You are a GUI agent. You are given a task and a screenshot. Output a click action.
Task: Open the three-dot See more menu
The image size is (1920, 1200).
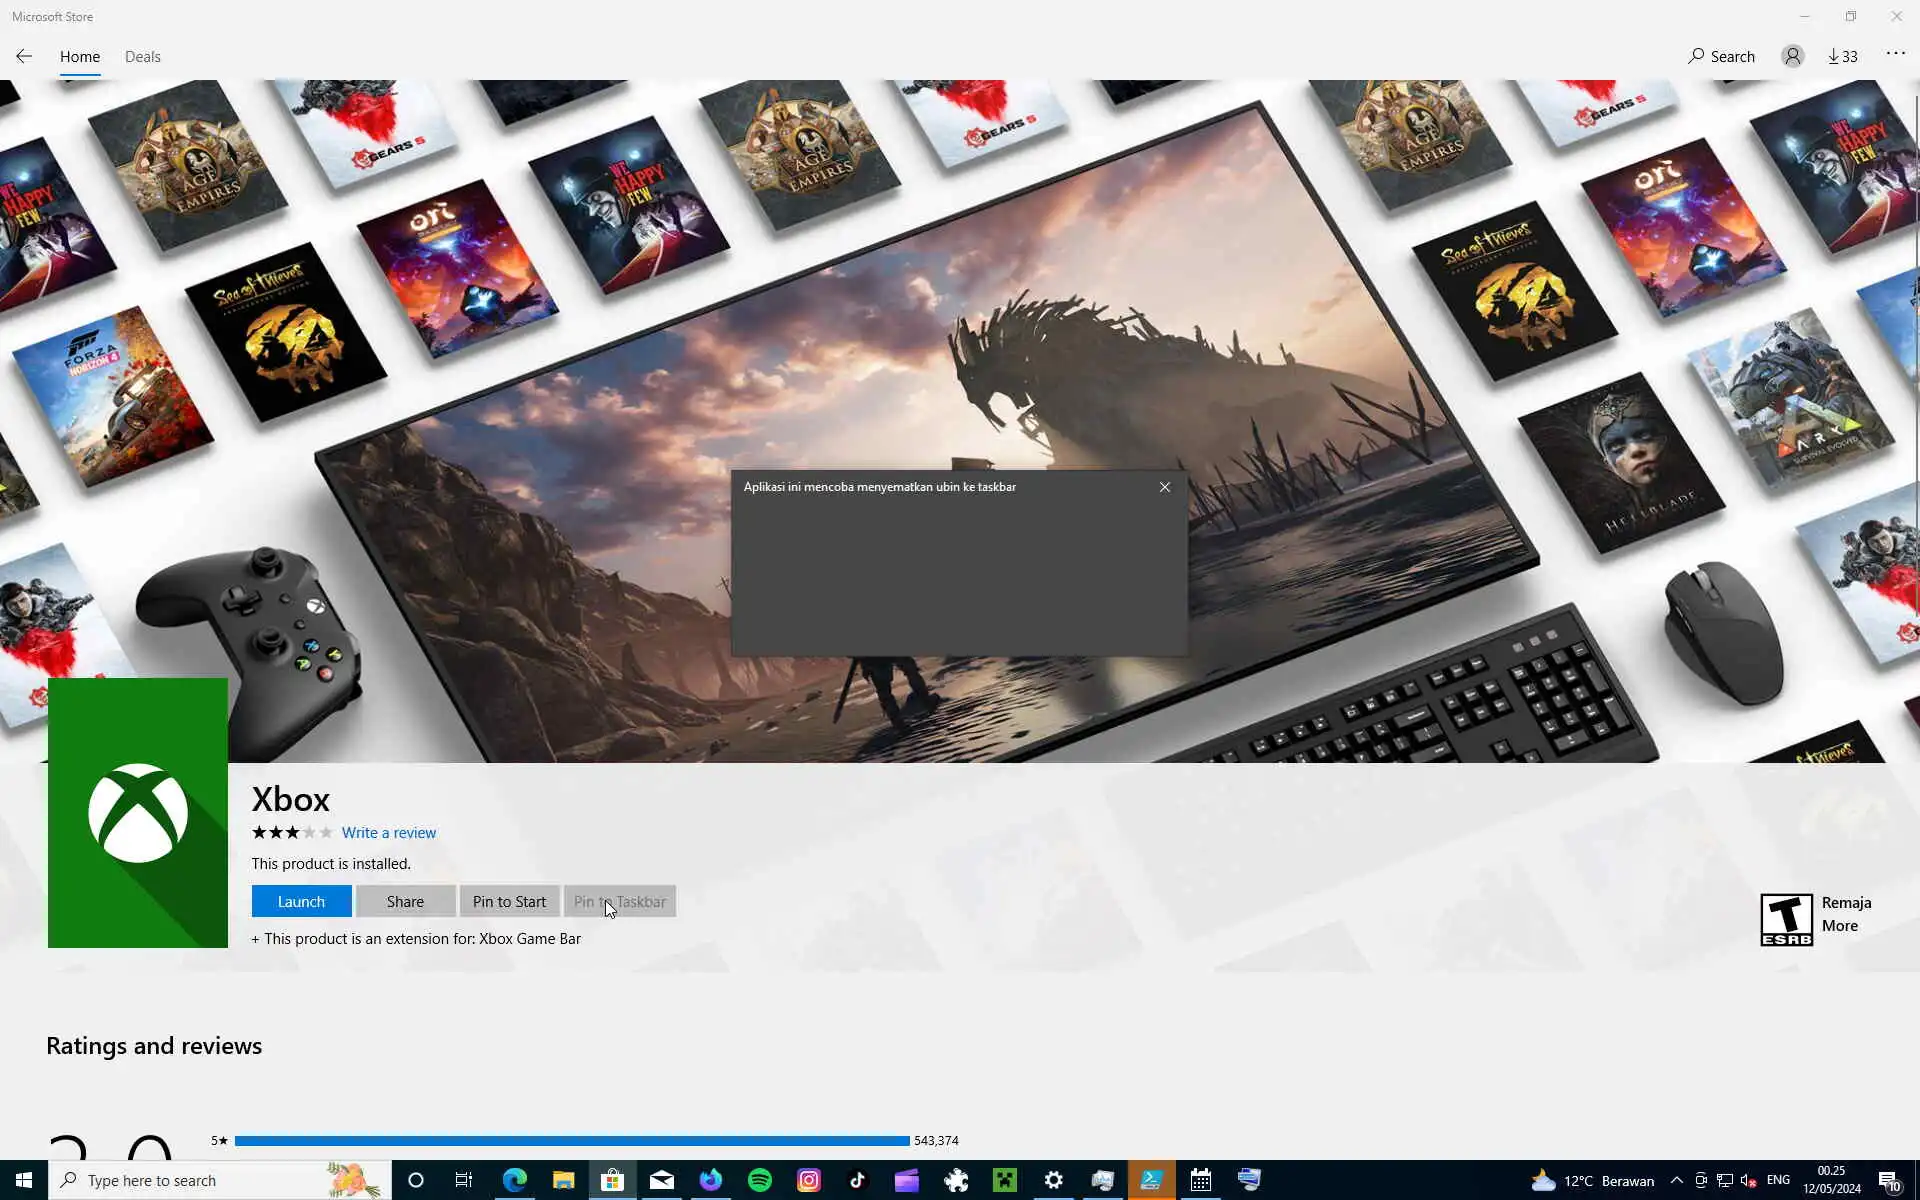click(x=1895, y=54)
